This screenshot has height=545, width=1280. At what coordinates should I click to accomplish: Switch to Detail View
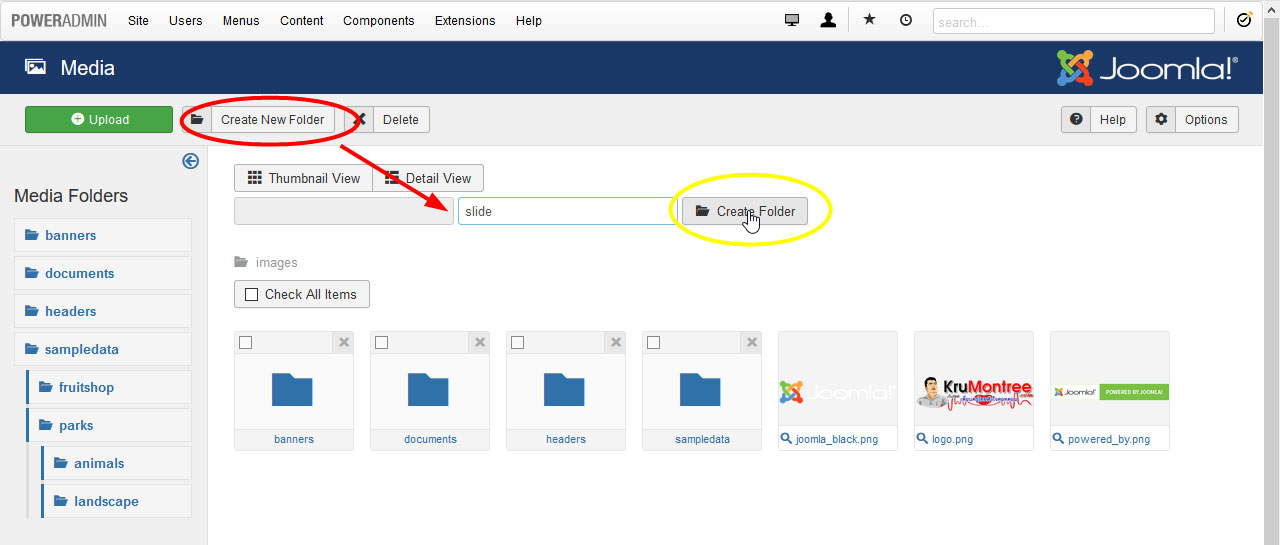428,178
